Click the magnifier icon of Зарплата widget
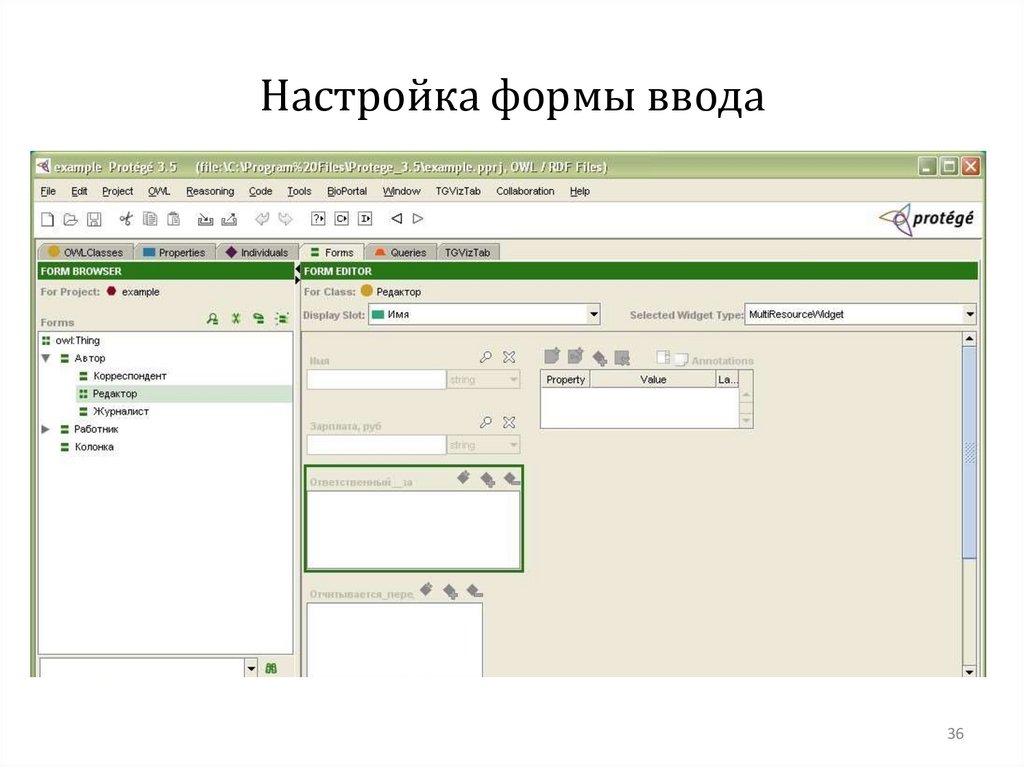The width and height of the screenshot is (1024, 767). point(485,423)
